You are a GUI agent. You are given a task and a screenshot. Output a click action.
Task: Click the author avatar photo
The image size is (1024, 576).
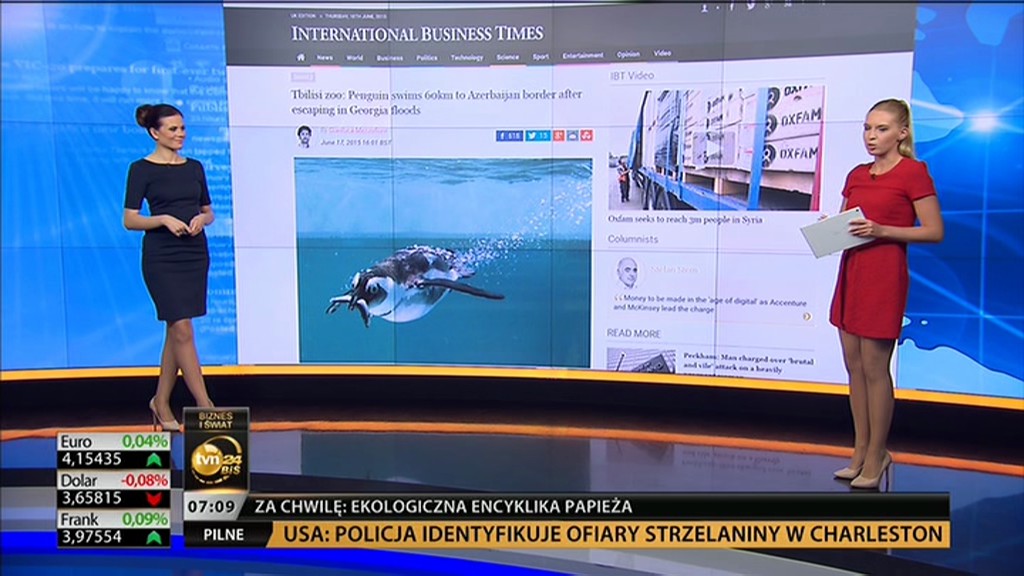(x=304, y=136)
